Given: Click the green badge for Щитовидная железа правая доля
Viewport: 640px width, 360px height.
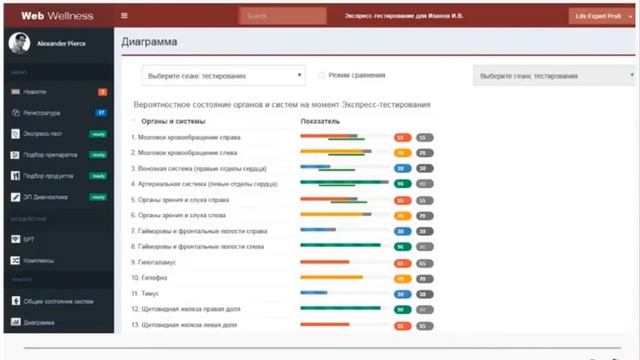Looking at the screenshot, I should pos(402,310).
